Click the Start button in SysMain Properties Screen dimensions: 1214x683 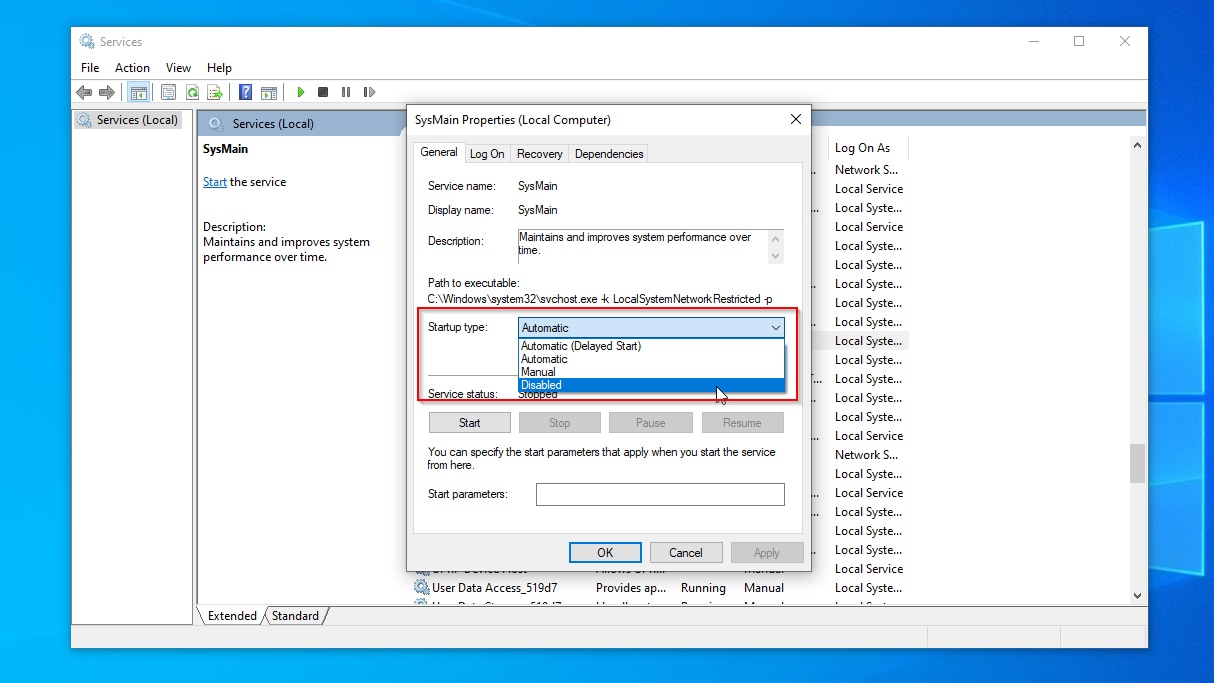tap(470, 423)
